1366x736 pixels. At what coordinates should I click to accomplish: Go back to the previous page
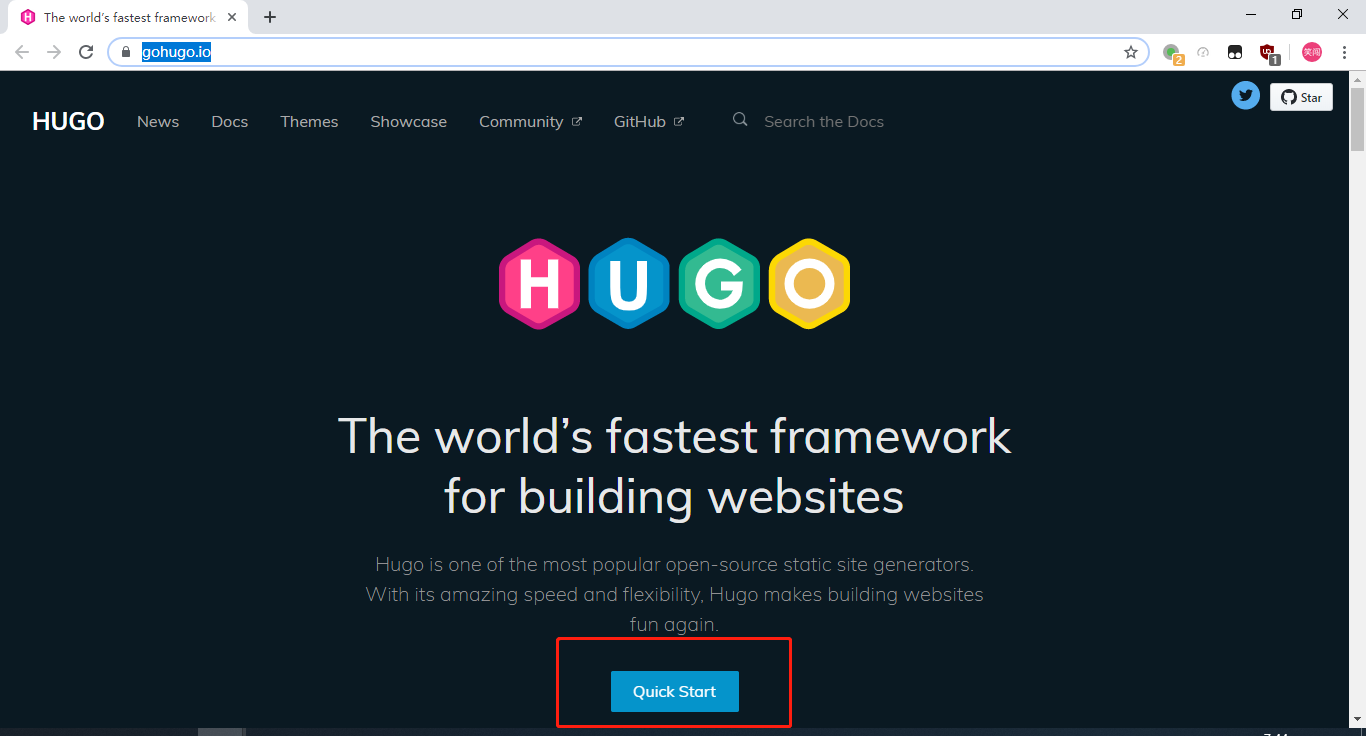(x=22, y=52)
